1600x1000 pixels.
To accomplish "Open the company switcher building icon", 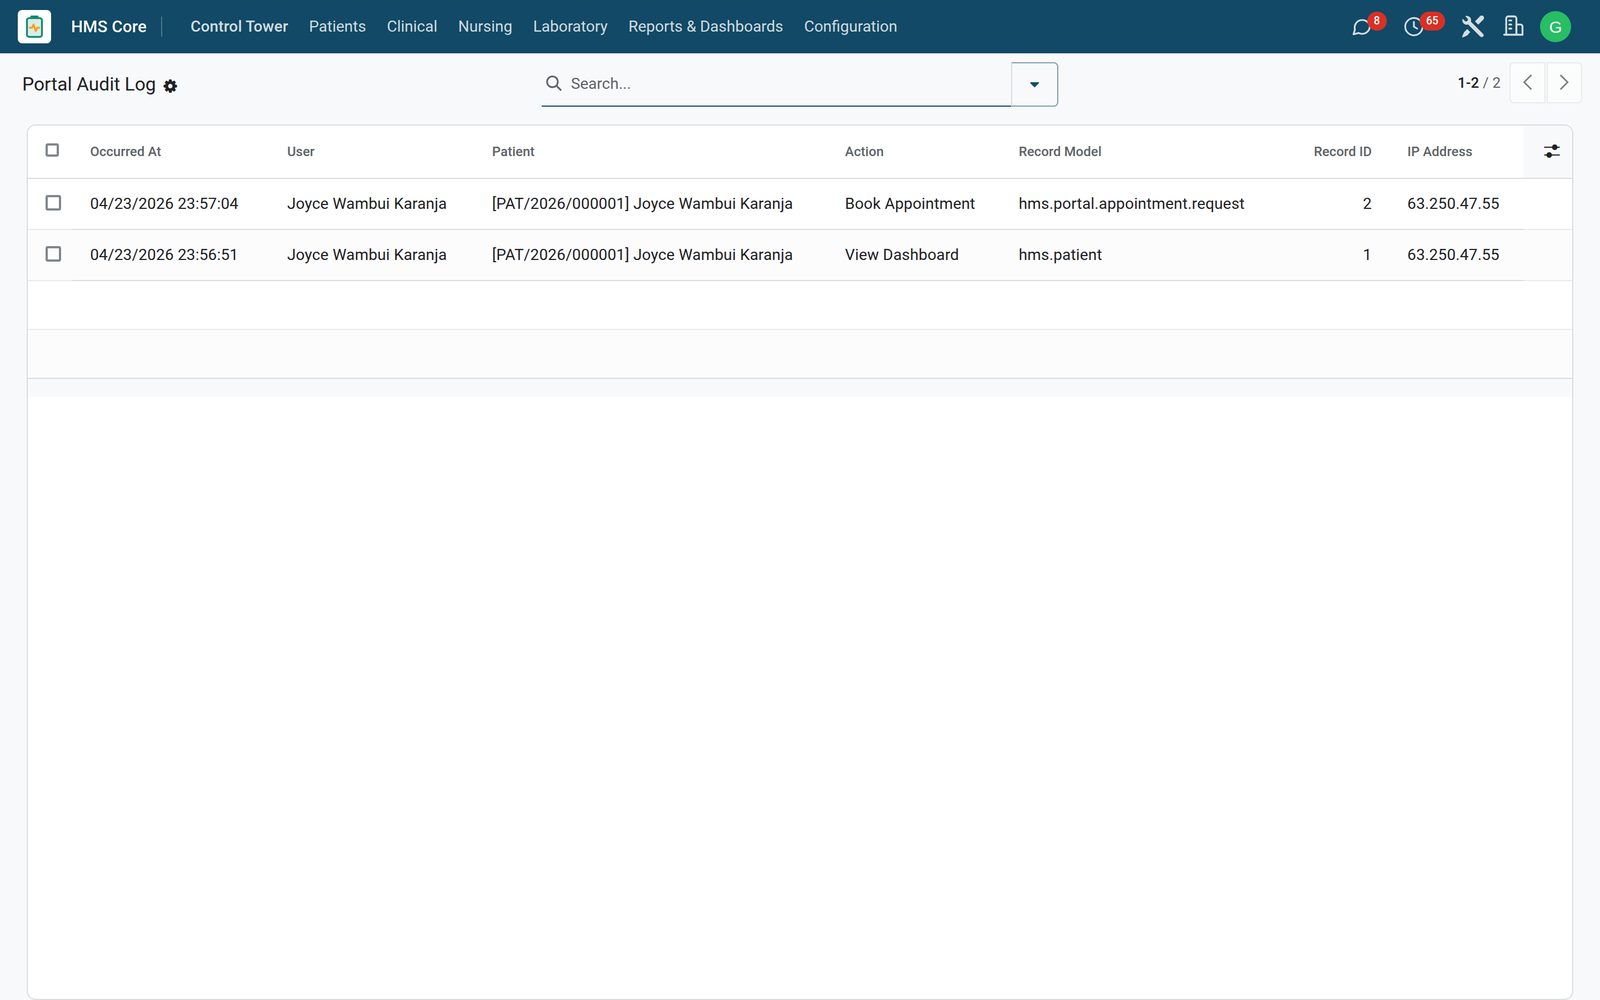I will tap(1514, 27).
